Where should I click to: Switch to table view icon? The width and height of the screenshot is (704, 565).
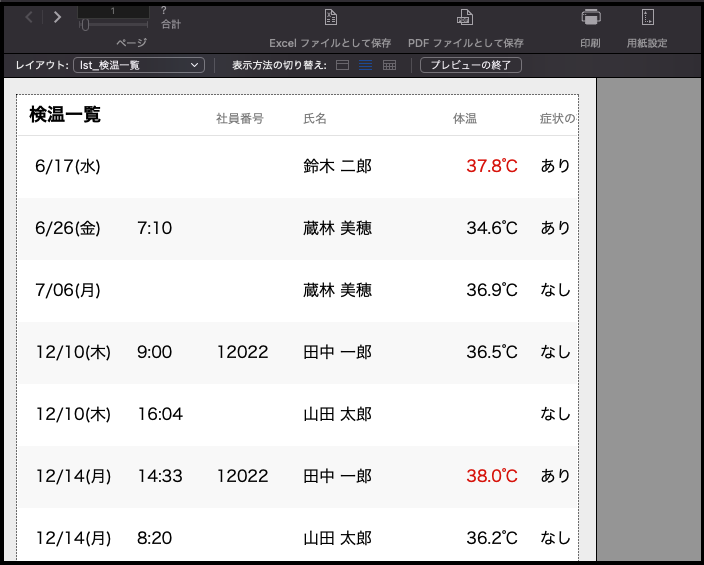pyautogui.click(x=389, y=65)
